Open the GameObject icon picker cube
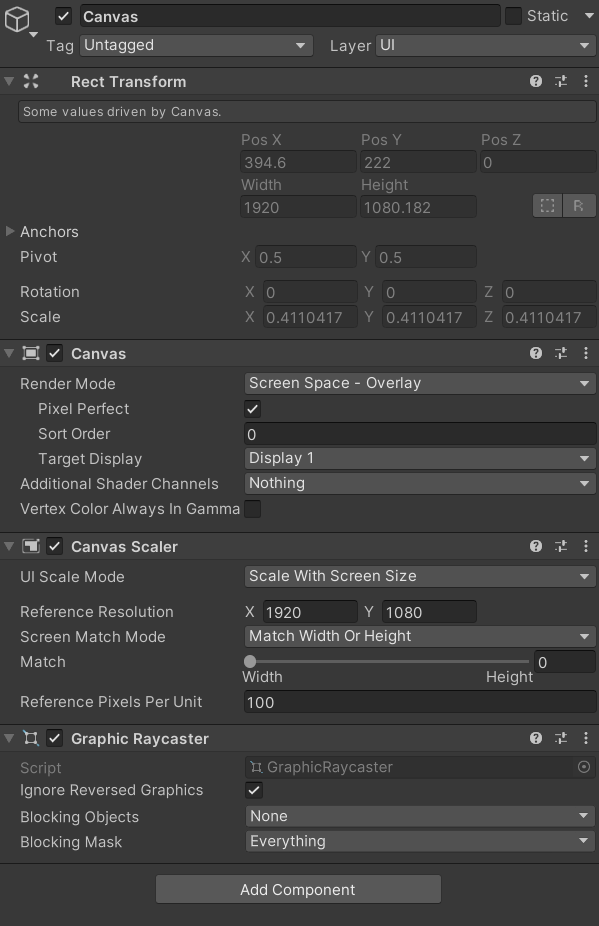This screenshot has width=599, height=926. 17,19
